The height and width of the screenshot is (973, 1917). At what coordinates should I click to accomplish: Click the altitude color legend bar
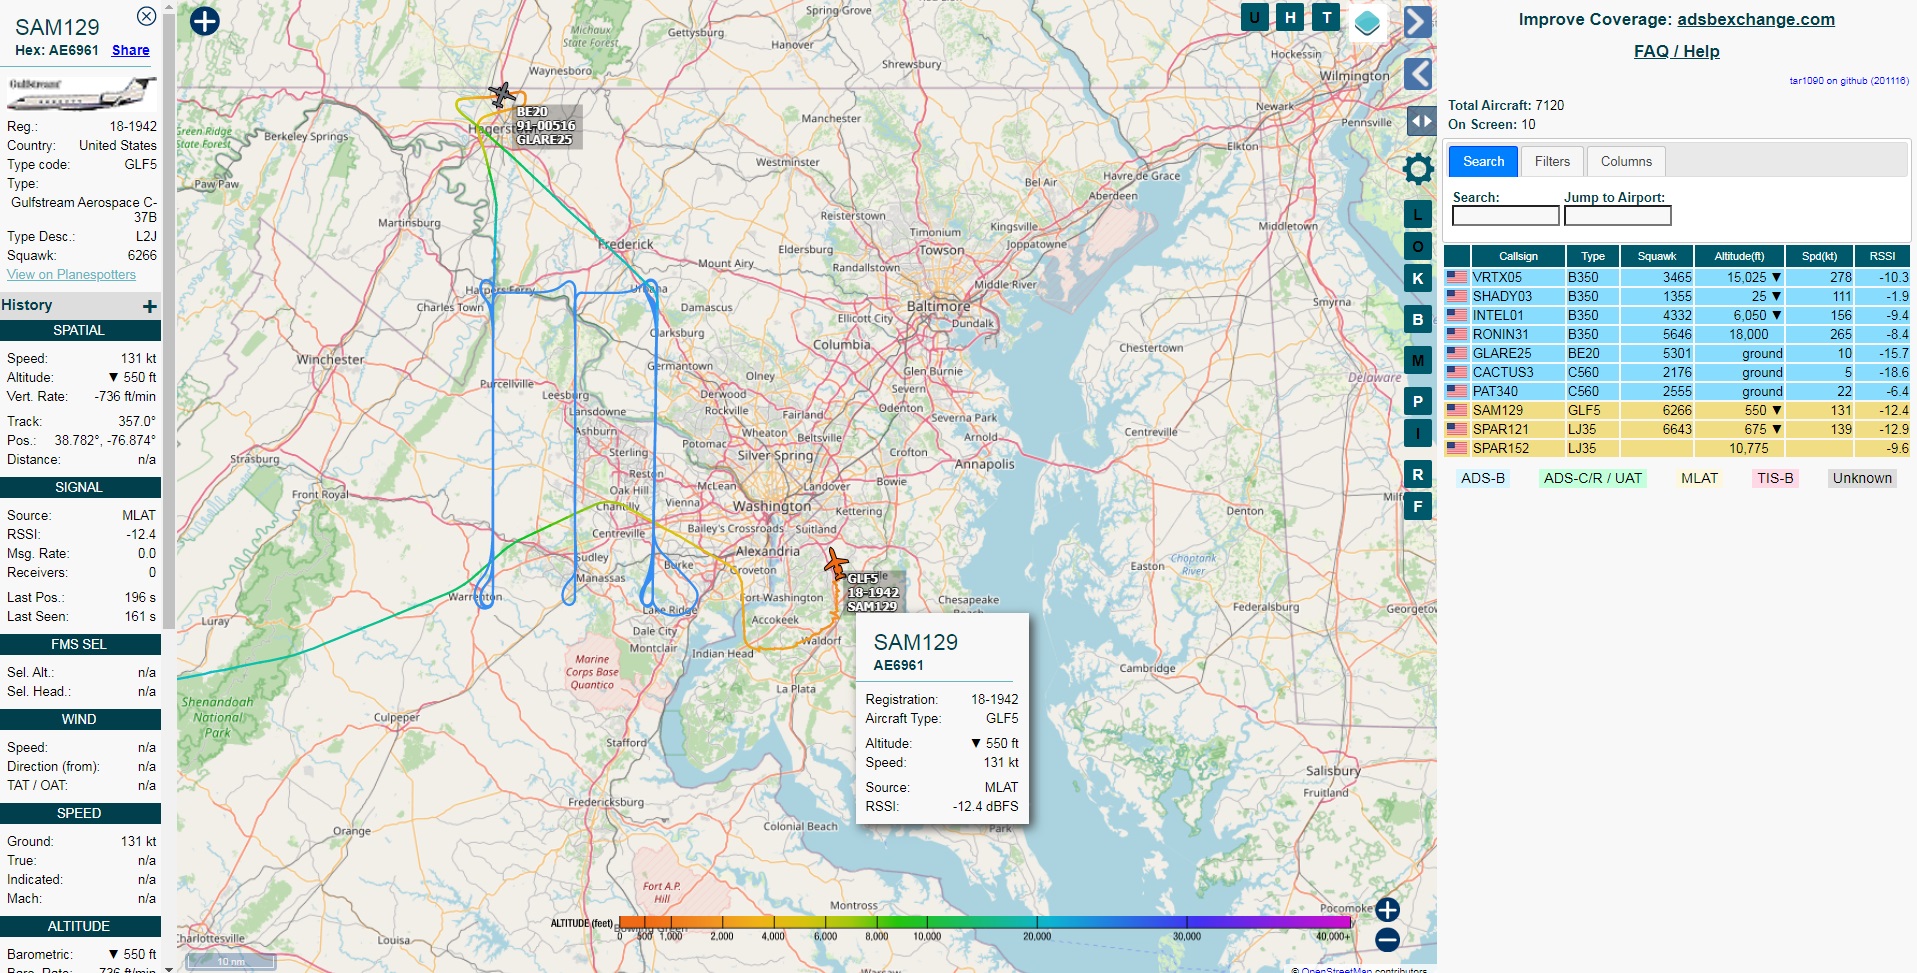(985, 922)
